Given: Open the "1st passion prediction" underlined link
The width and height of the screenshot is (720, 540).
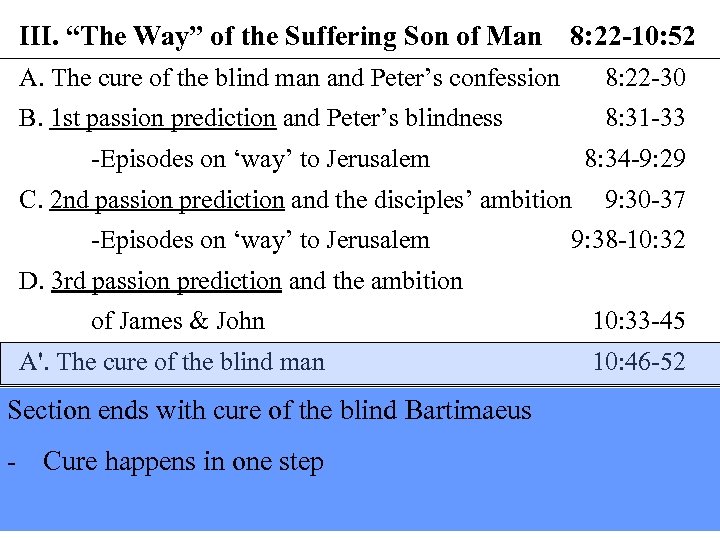Looking at the screenshot, I should 163,118.
